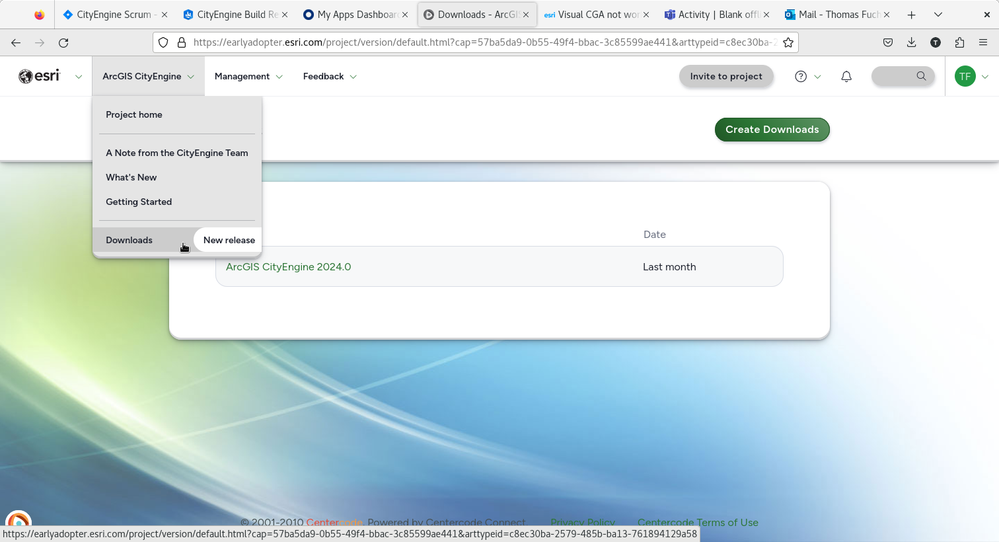Select Downloads in the menu
The width and height of the screenshot is (999, 542).
(129, 240)
